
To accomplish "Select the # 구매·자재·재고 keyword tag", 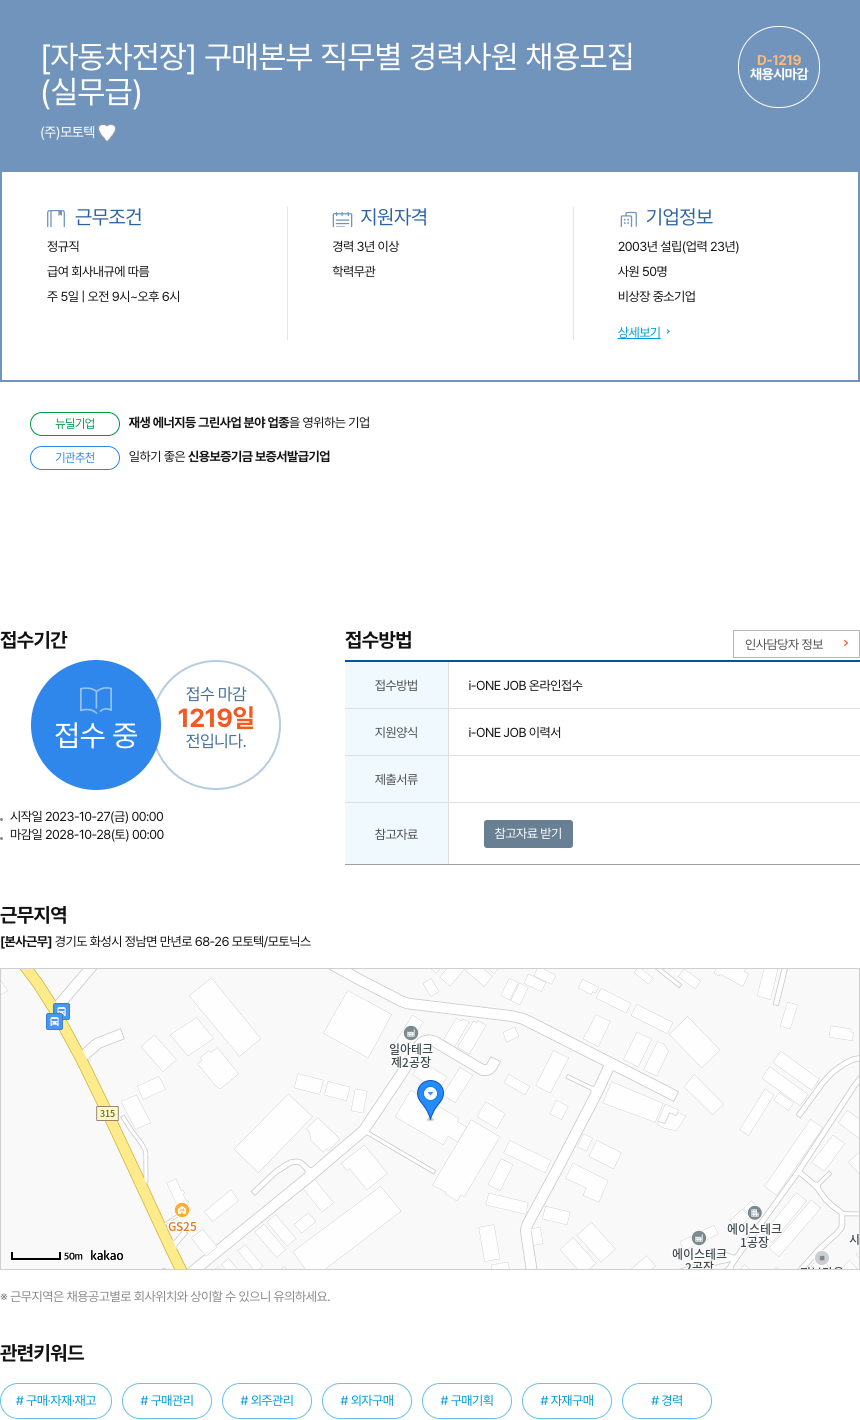I will pos(56,1401).
